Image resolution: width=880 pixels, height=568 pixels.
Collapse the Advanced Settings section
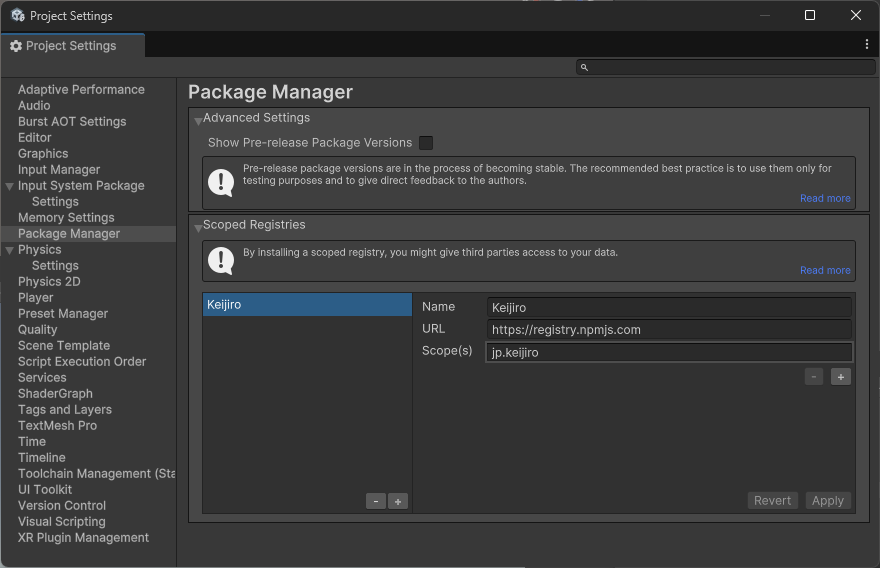(198, 120)
